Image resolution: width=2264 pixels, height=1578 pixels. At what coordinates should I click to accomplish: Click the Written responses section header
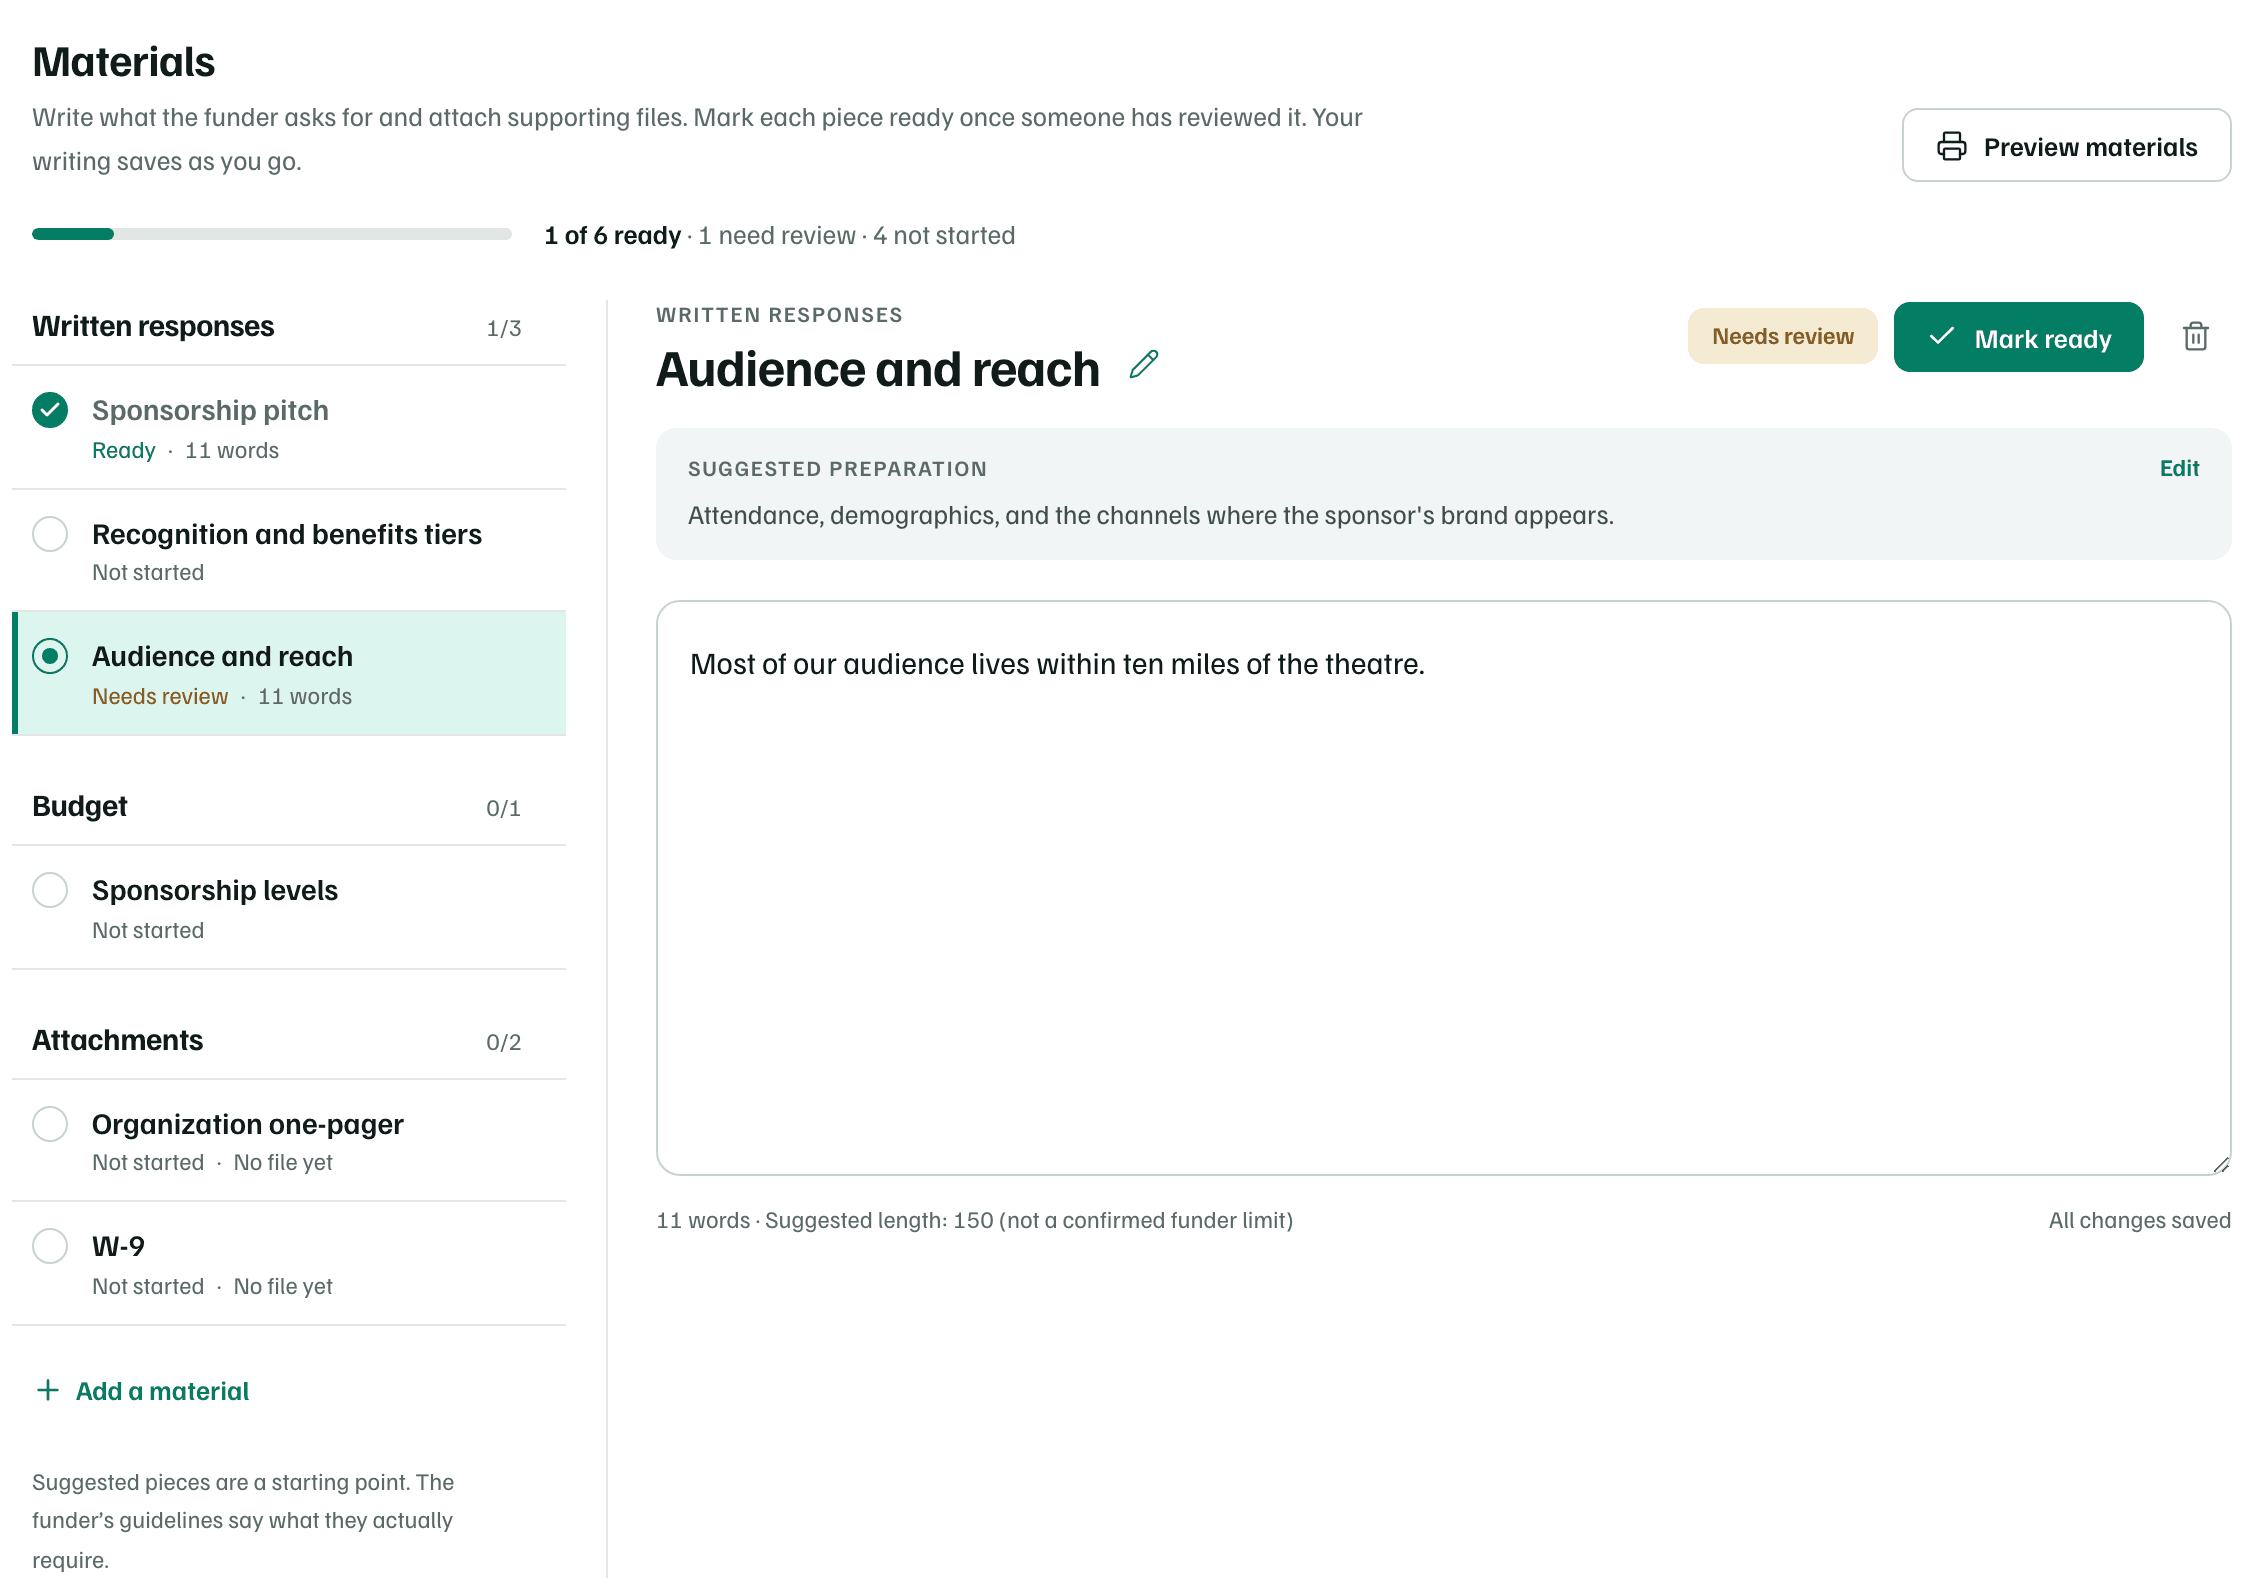153,327
